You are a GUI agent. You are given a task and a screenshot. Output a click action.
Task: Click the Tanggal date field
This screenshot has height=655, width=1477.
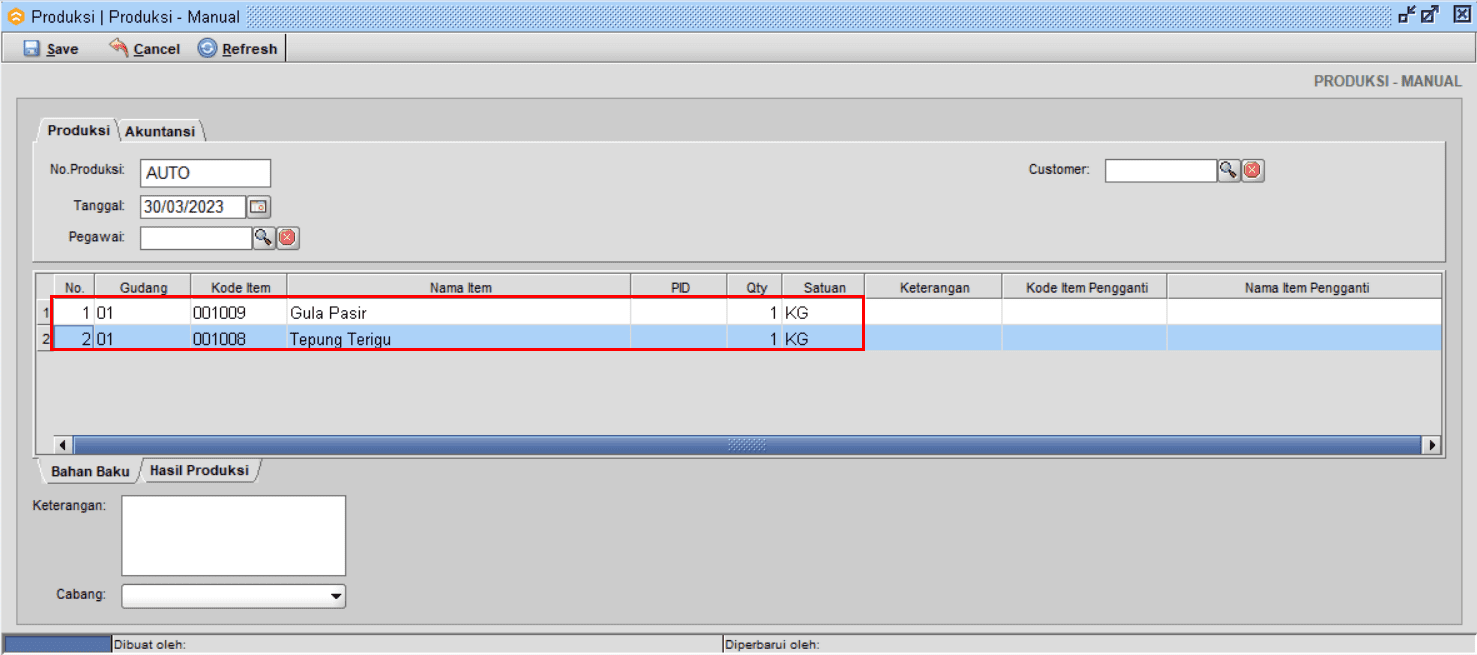pos(193,207)
